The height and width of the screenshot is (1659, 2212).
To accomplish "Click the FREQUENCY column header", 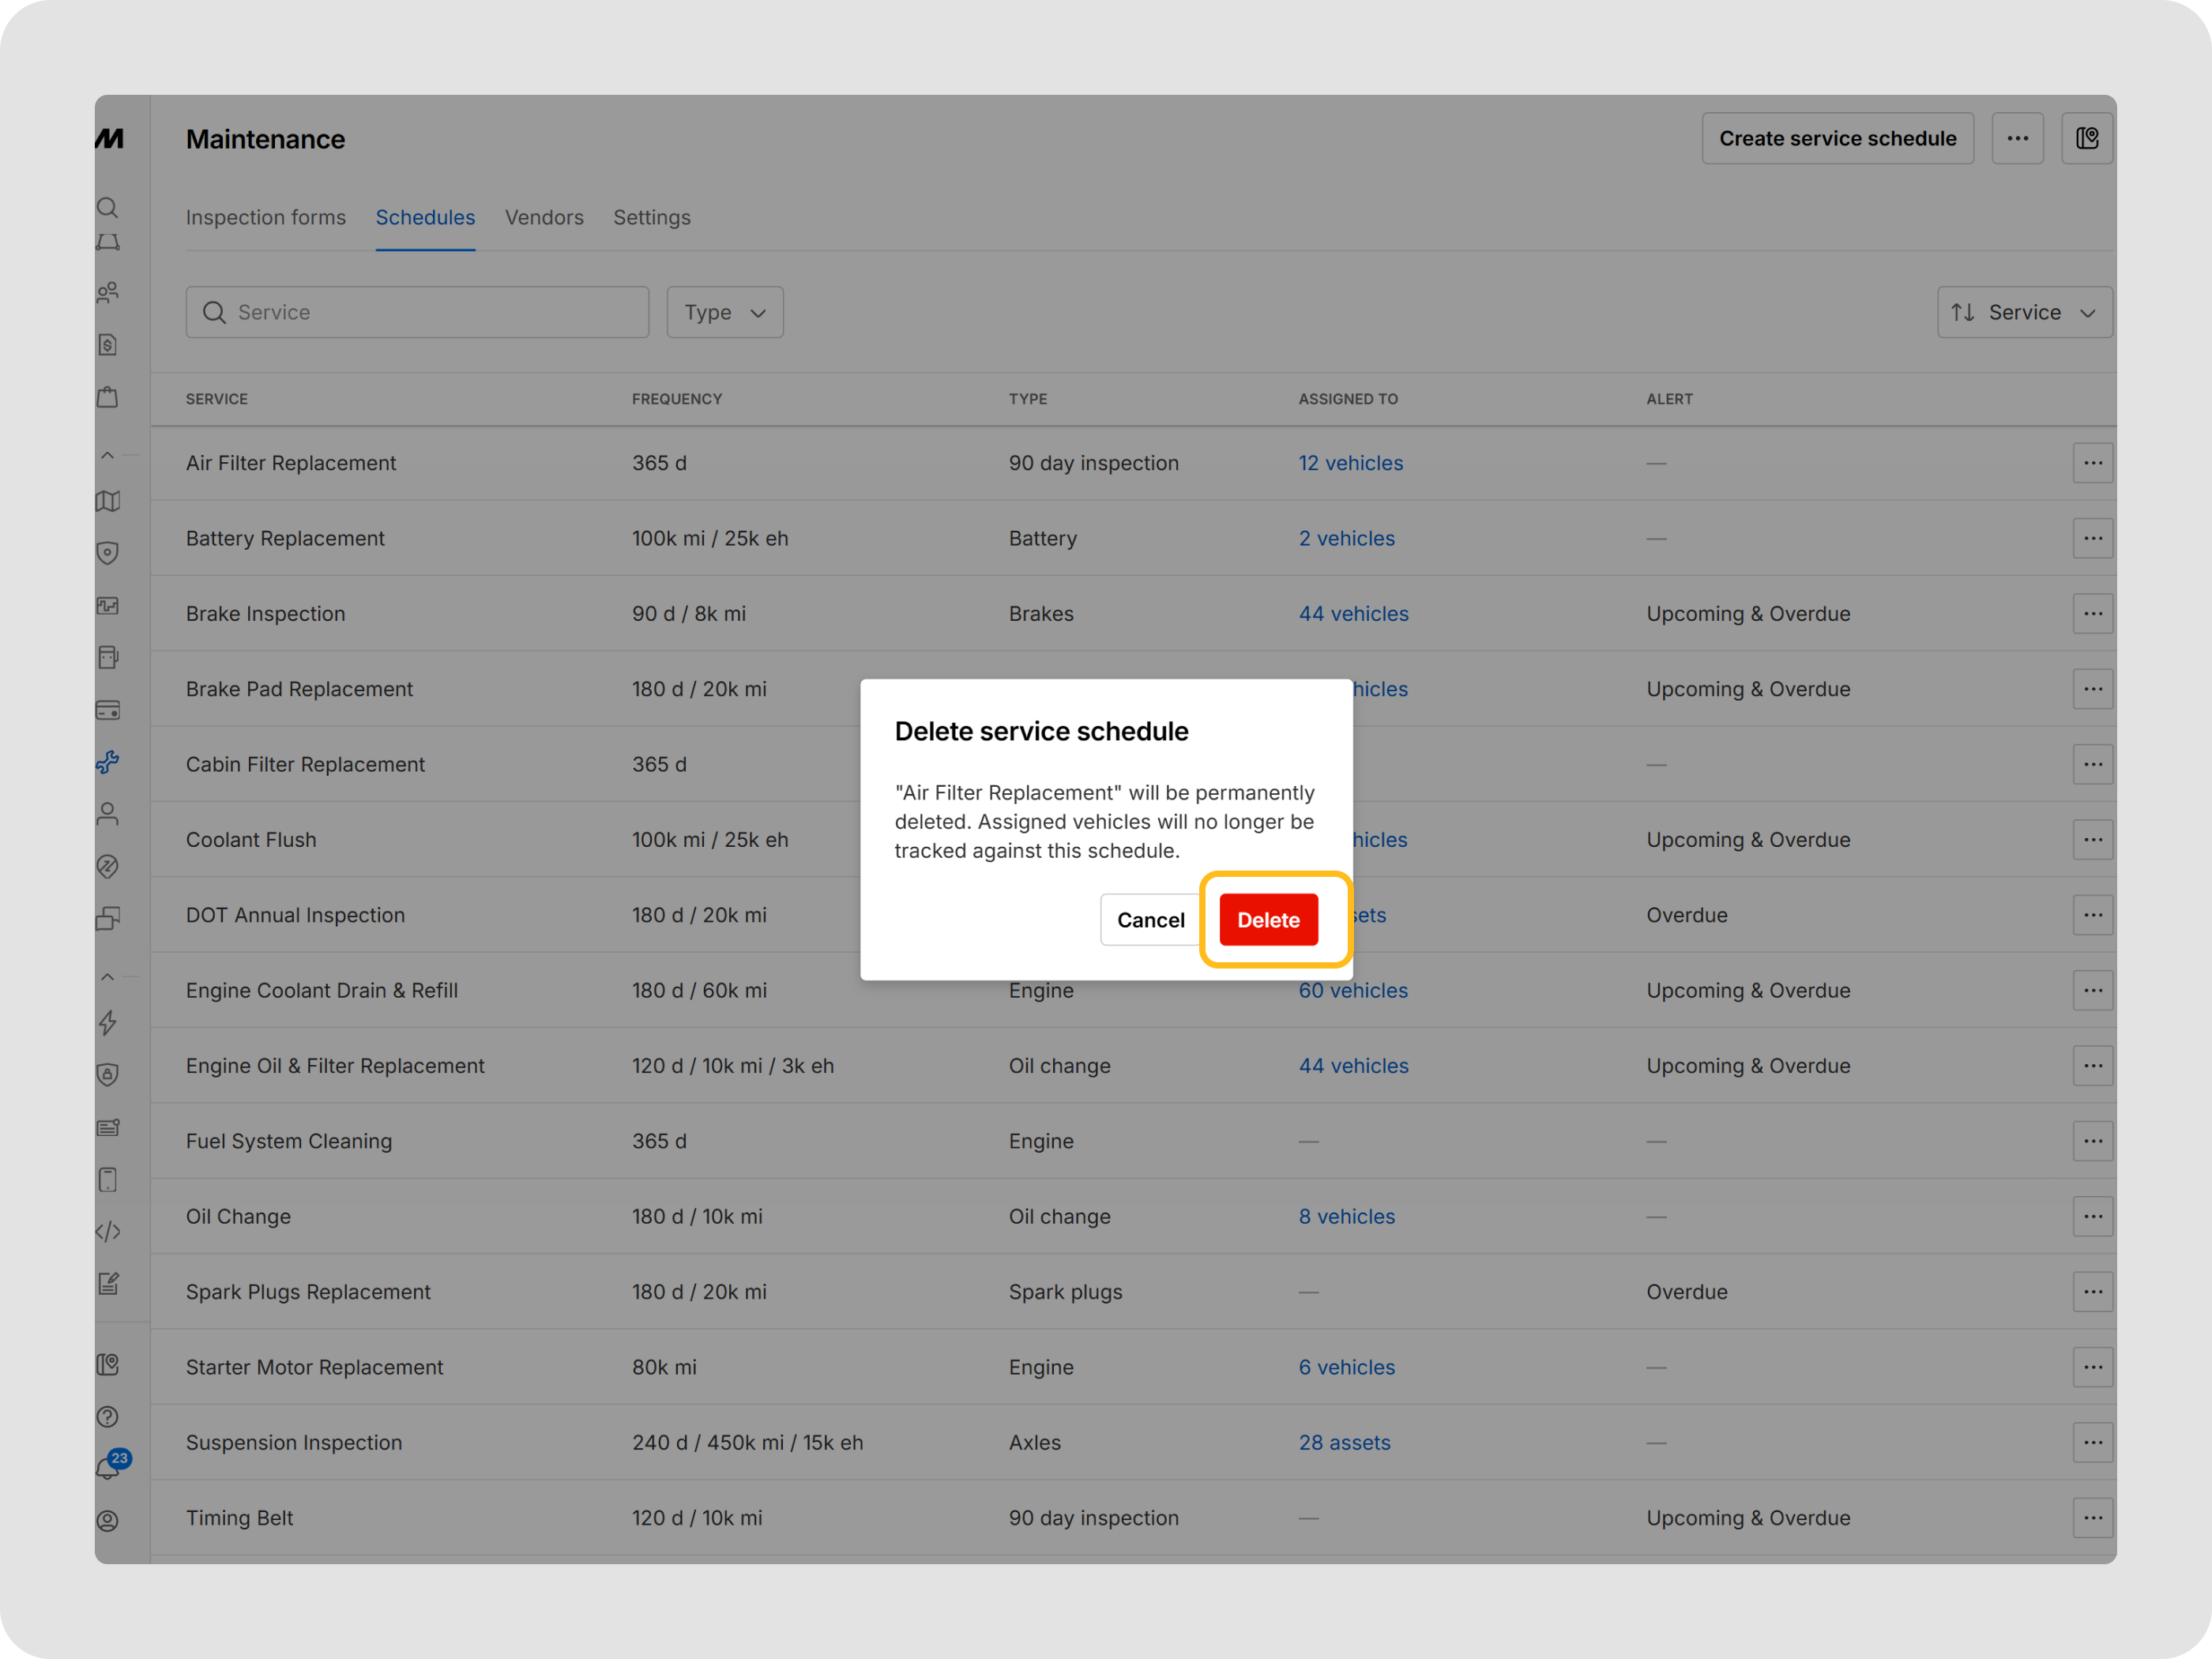I will coord(677,399).
